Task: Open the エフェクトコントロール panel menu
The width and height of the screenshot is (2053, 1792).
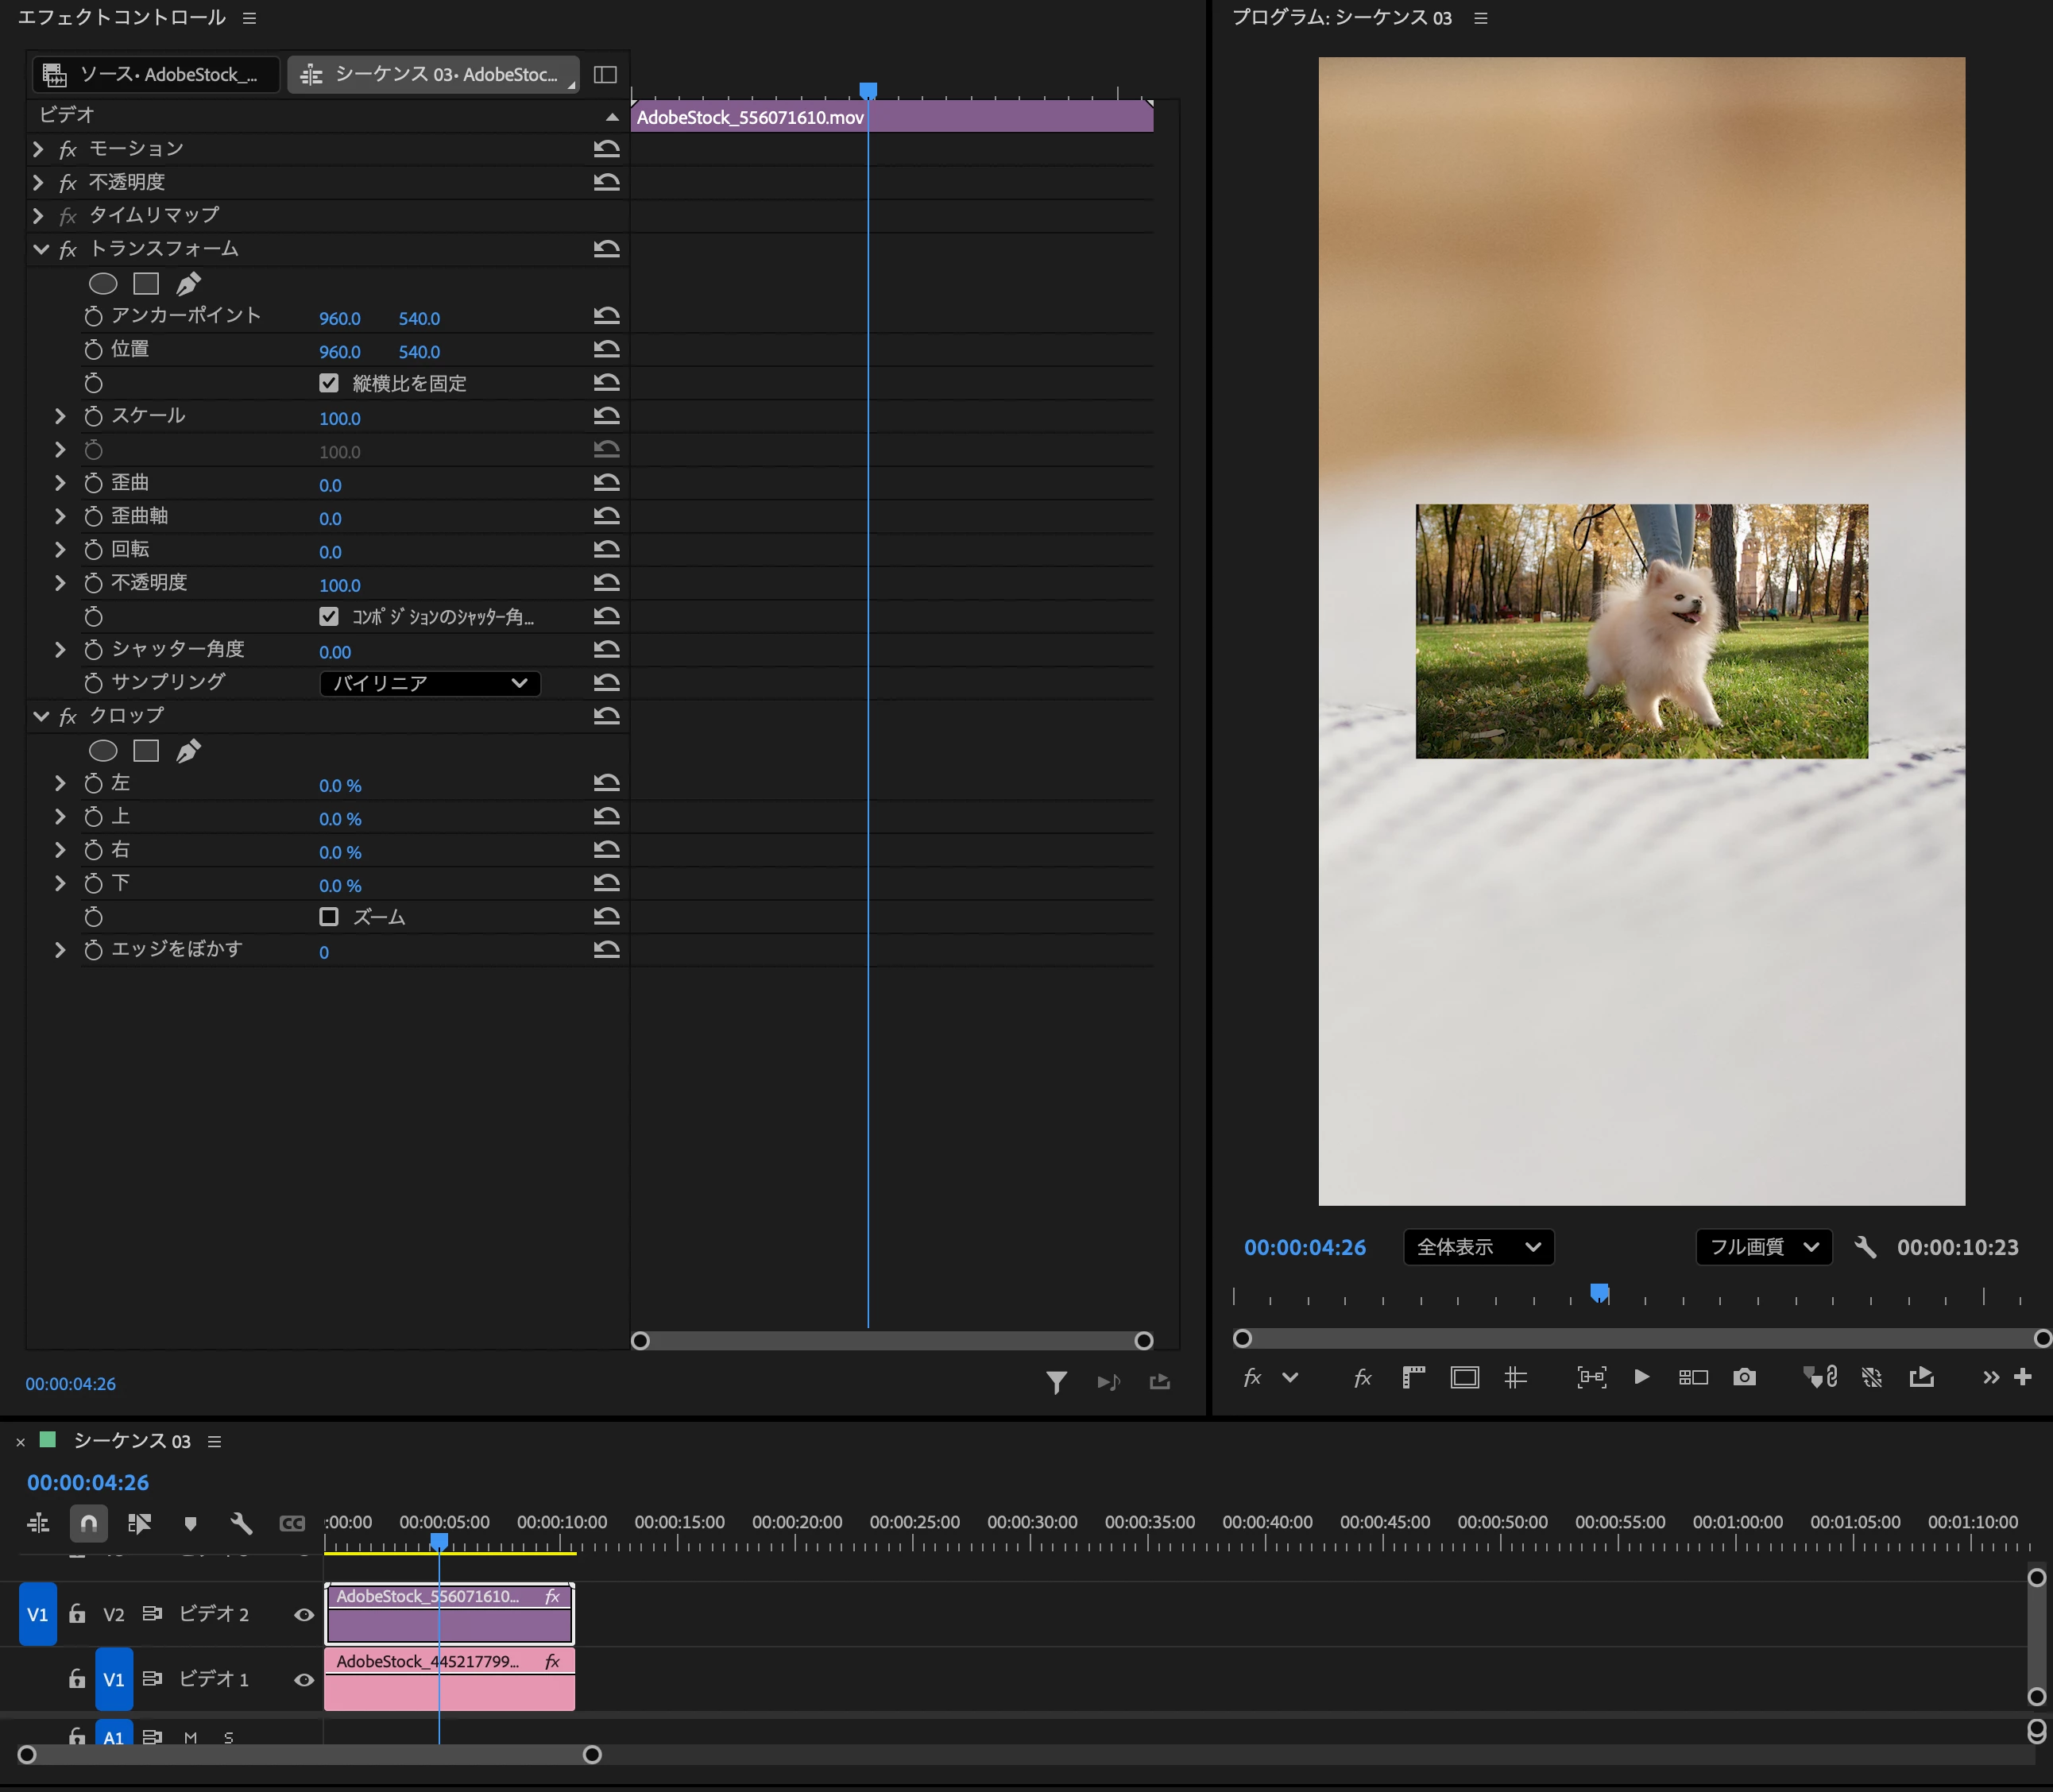Action: click(250, 18)
